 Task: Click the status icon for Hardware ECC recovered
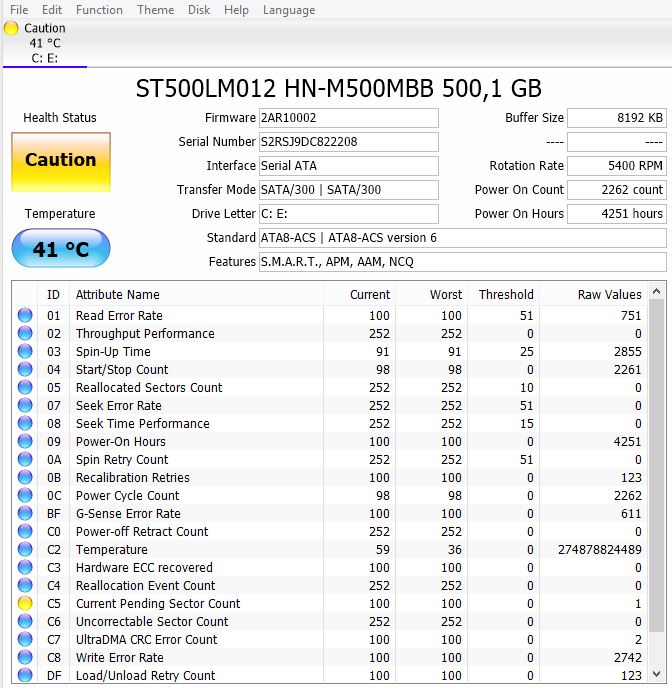pos(25,567)
